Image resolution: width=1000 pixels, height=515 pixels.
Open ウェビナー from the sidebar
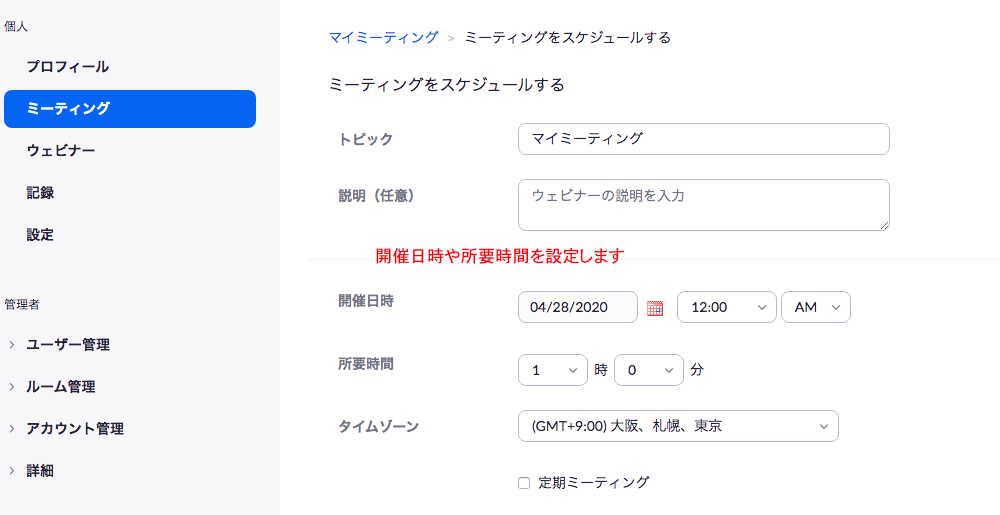[x=61, y=151]
